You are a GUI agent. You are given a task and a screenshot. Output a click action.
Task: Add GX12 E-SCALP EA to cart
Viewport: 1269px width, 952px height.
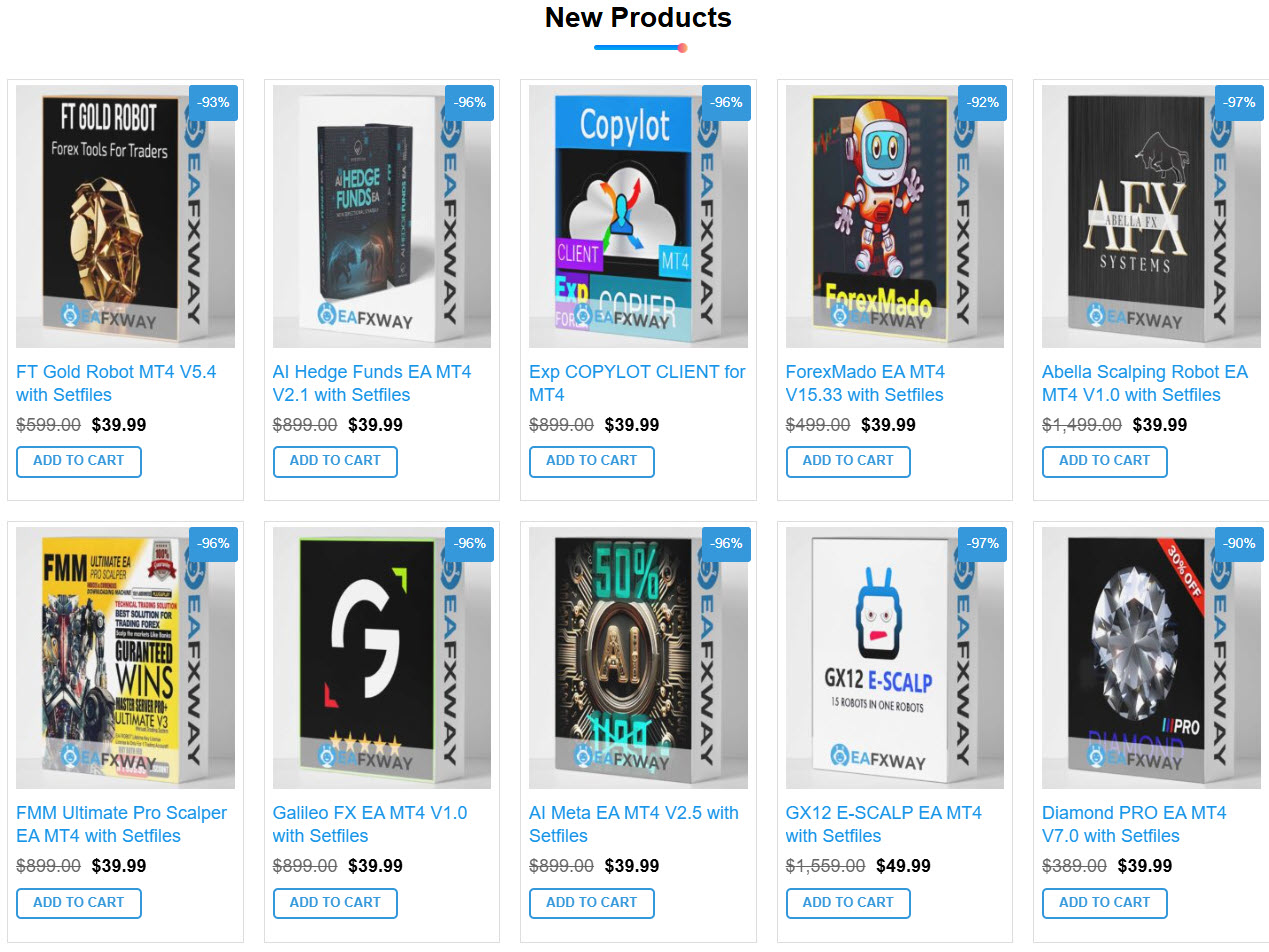(848, 903)
